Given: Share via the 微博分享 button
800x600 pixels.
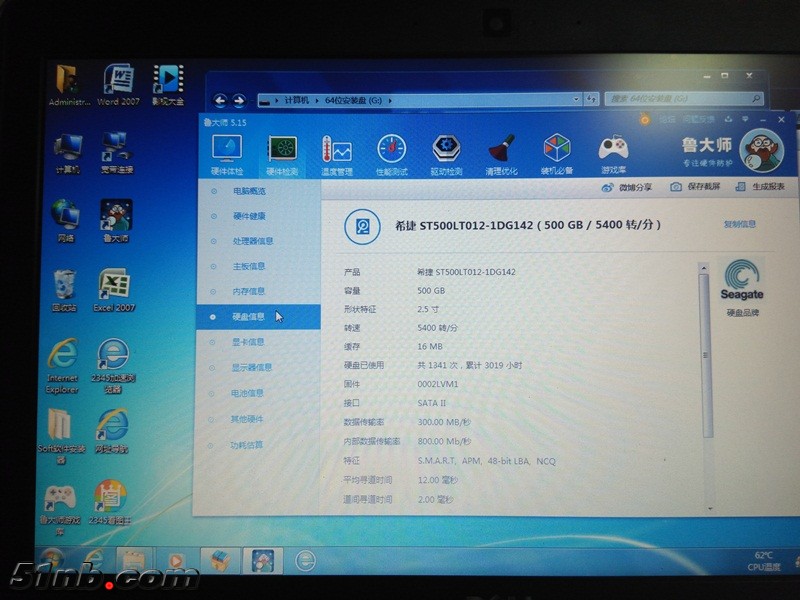Looking at the screenshot, I should 627,187.
